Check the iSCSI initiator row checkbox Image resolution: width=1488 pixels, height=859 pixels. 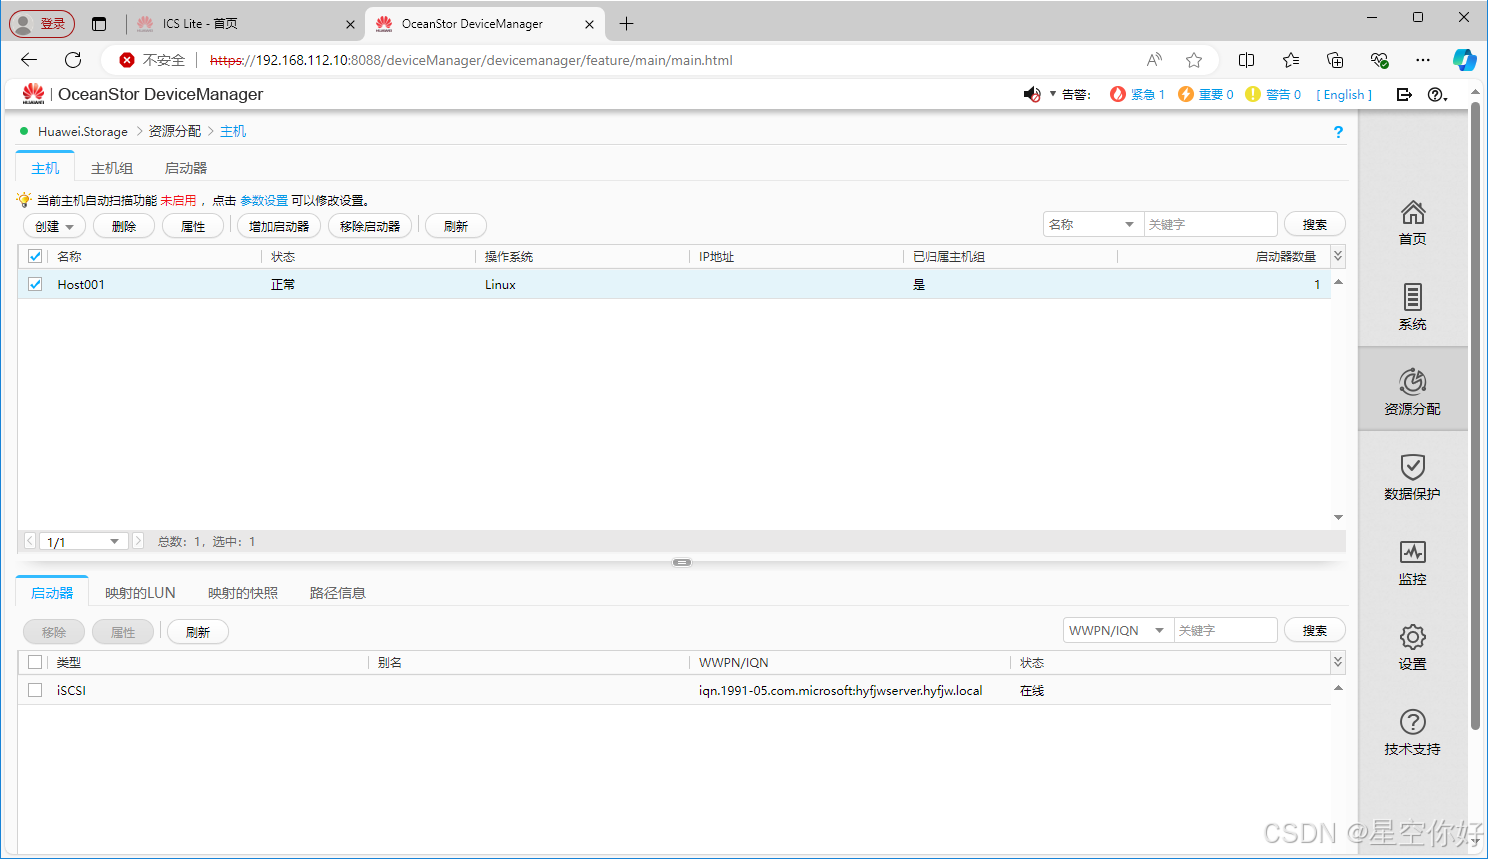pyautogui.click(x=35, y=690)
